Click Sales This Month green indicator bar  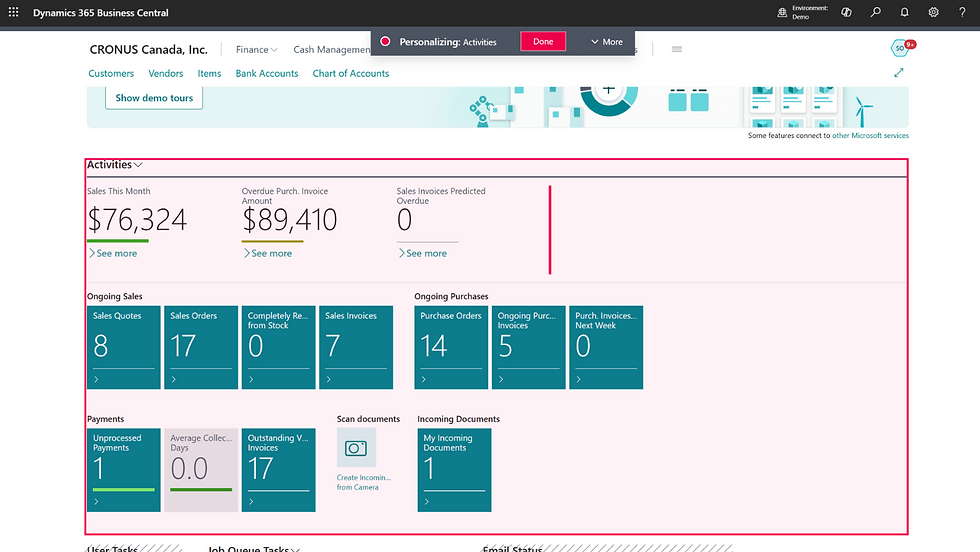pyautogui.click(x=118, y=241)
